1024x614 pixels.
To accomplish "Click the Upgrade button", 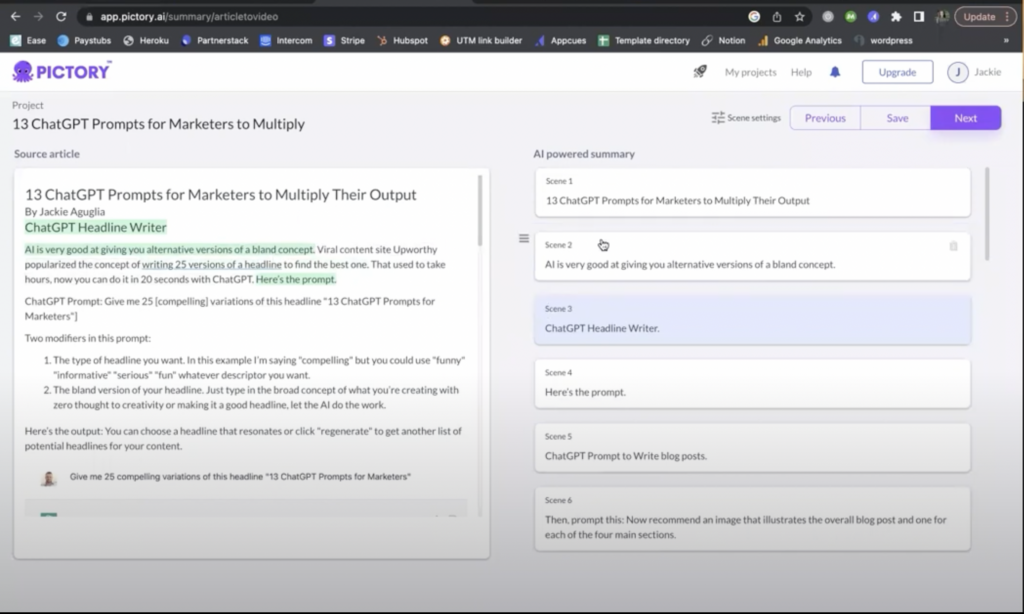I will 897,72.
